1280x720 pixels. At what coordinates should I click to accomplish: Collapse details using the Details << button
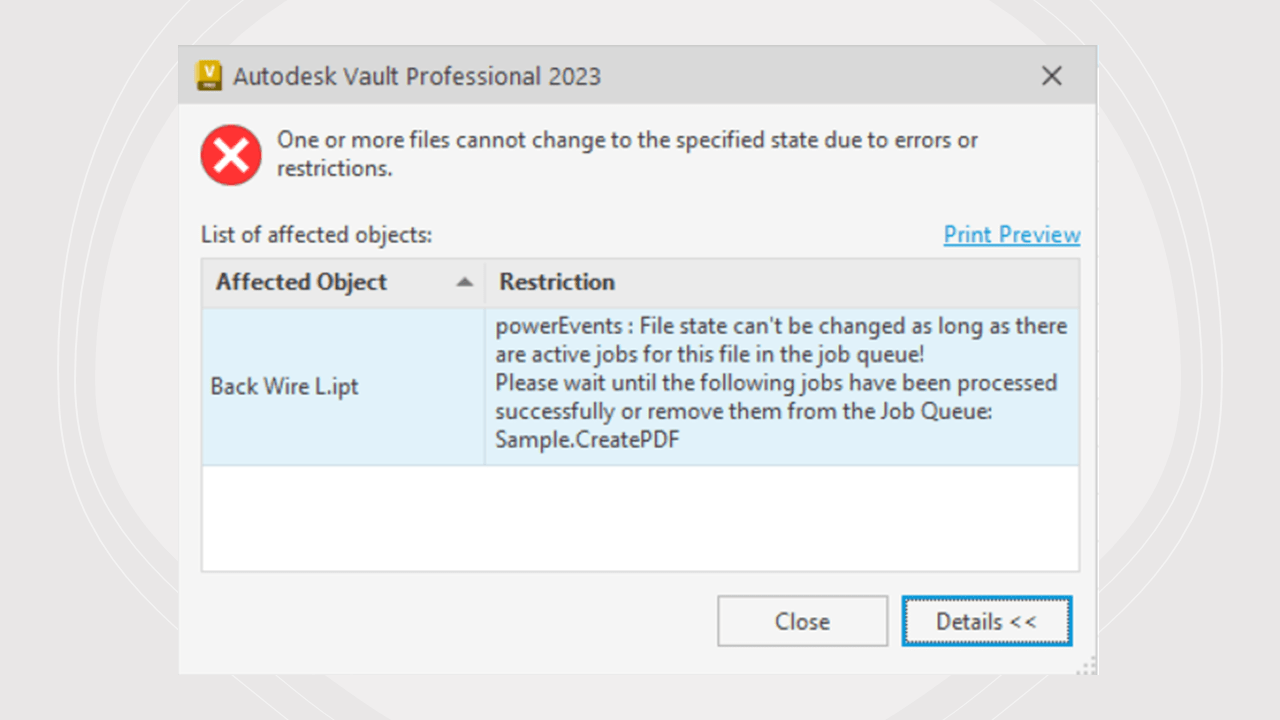986,621
